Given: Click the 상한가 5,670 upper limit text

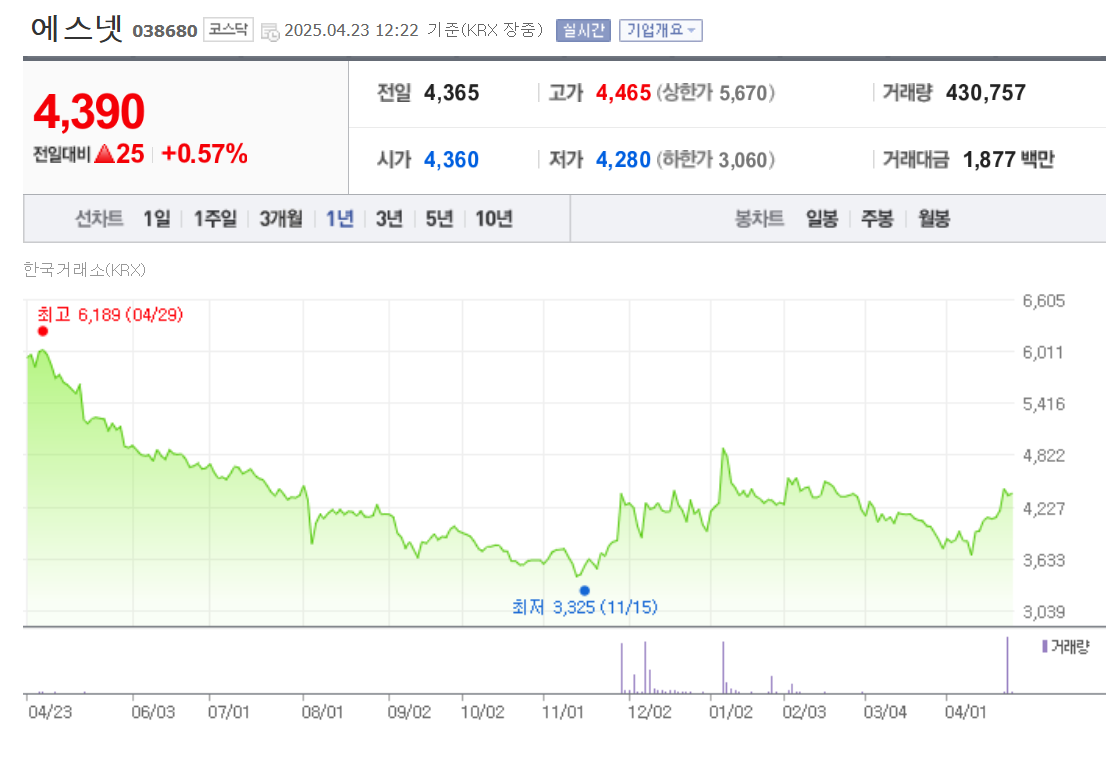Looking at the screenshot, I should click(715, 92).
